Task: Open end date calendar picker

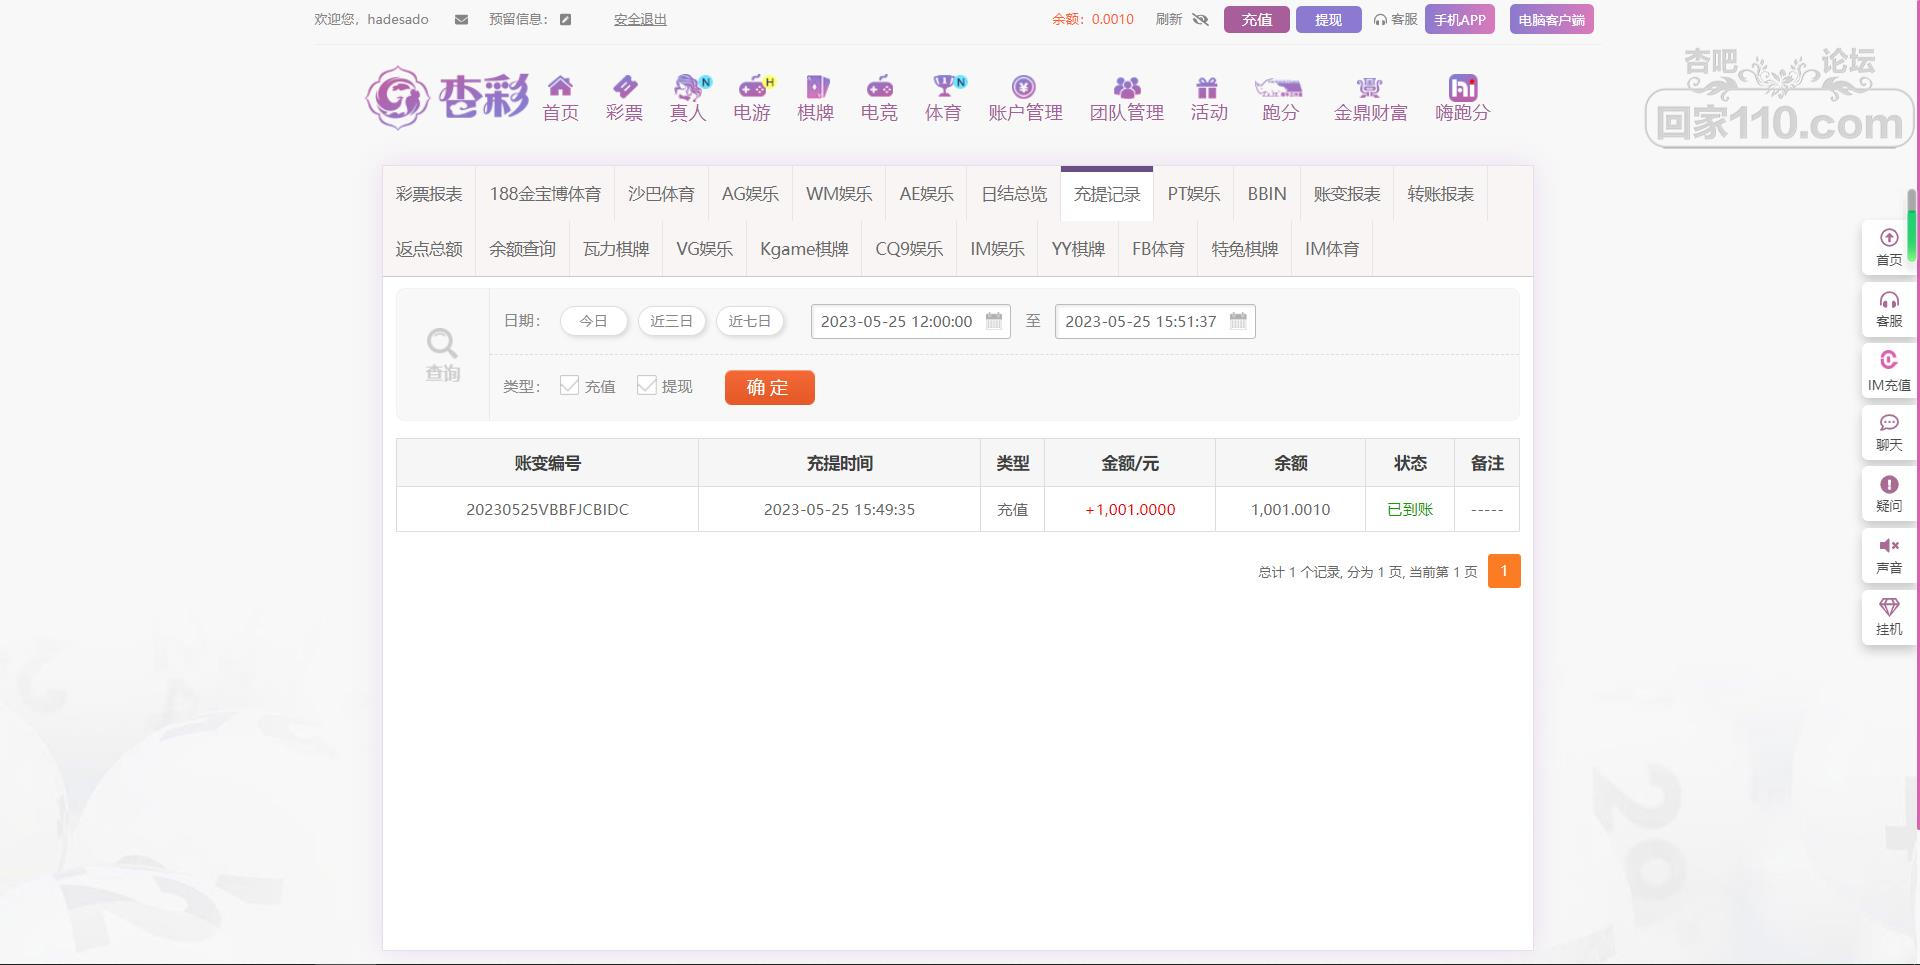Action: (x=1238, y=321)
